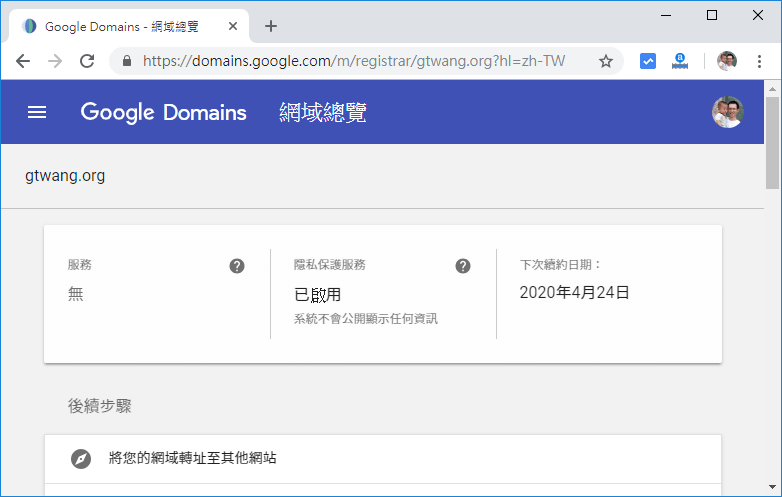Open the hamburger navigation menu
This screenshot has width=782, height=497.
(x=37, y=112)
